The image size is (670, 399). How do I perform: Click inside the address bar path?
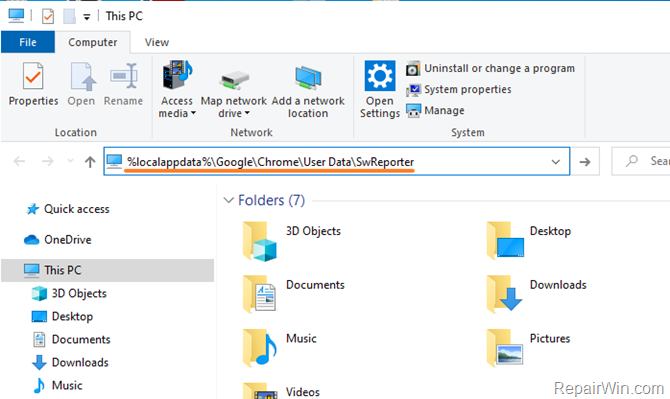click(x=270, y=162)
